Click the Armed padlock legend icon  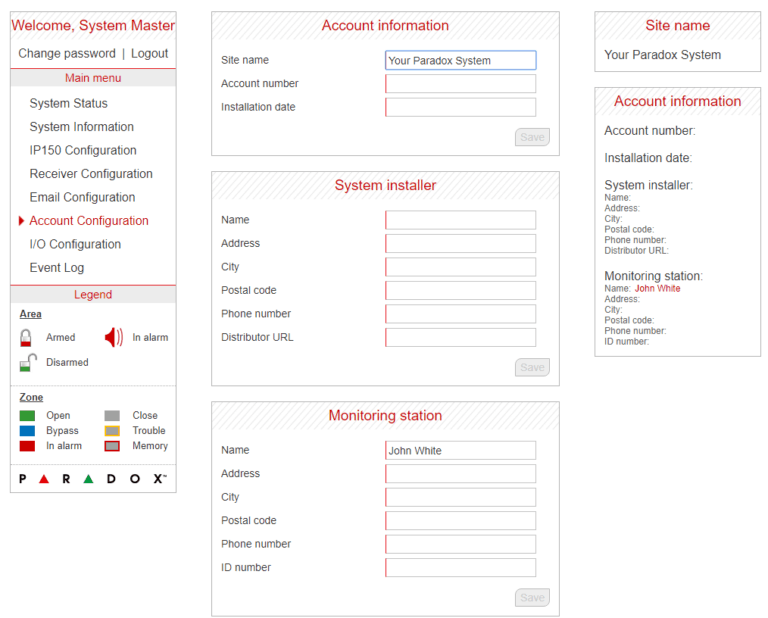26,337
